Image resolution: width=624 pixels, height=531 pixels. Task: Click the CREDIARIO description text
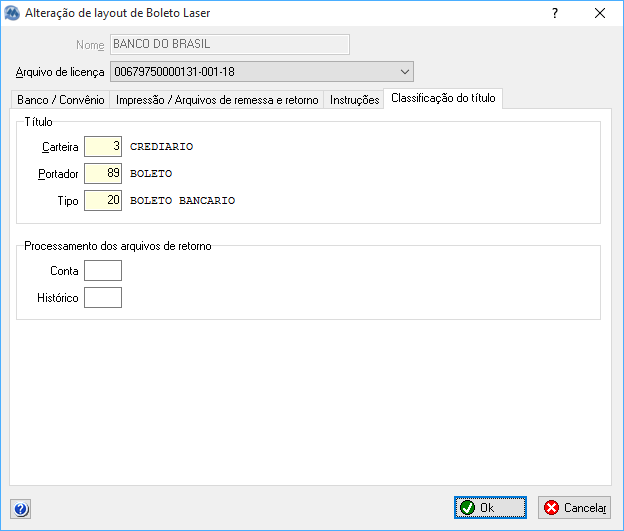click(161, 146)
